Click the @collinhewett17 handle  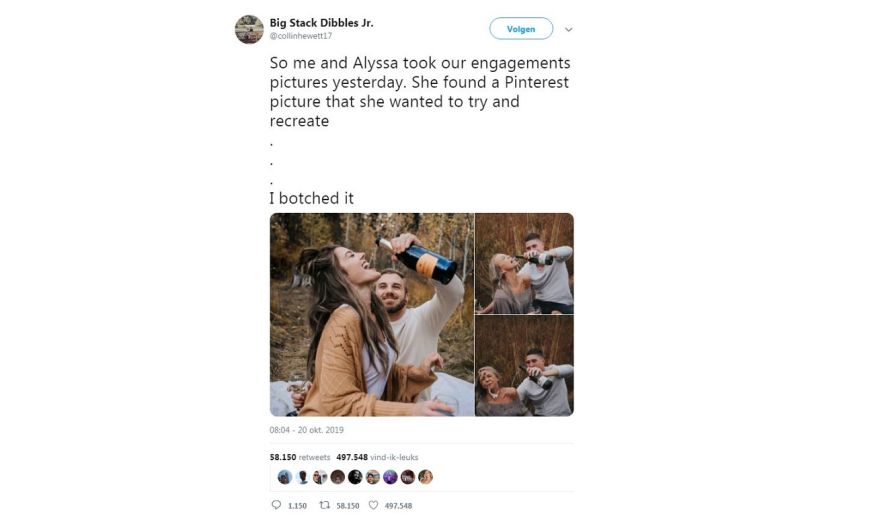(301, 36)
